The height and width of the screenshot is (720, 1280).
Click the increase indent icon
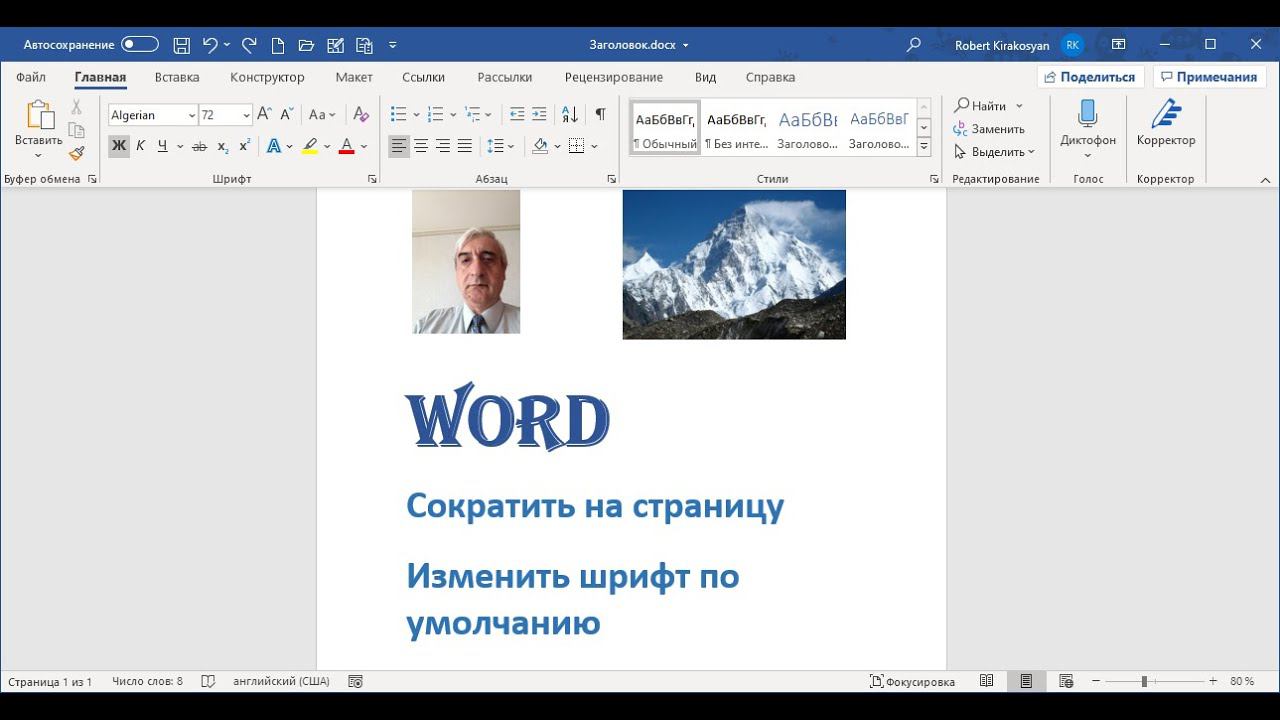coord(539,115)
